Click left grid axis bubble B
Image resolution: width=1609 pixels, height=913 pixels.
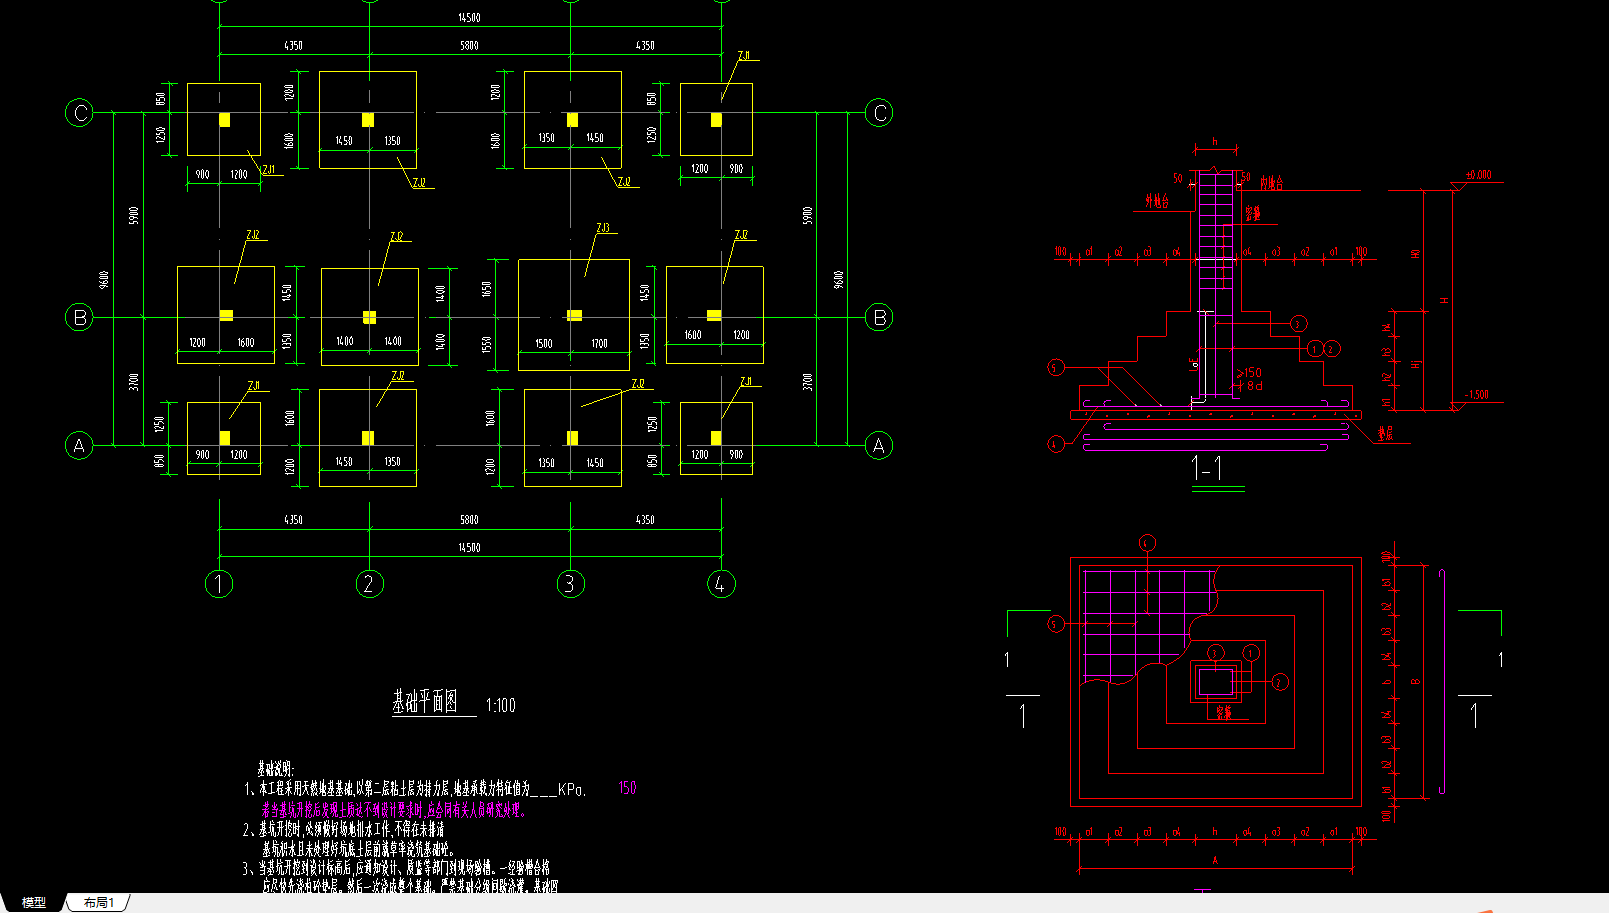[79, 318]
